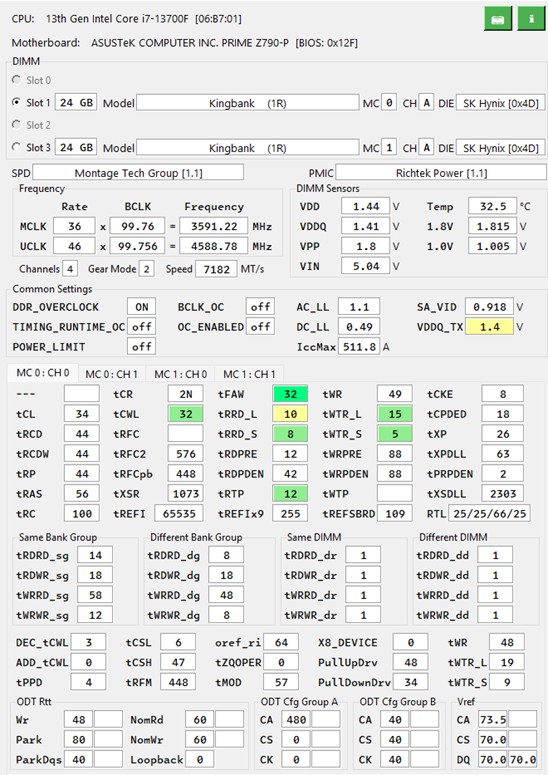
Task: Click the tRDRD_sg value 14
Action: coord(95,556)
